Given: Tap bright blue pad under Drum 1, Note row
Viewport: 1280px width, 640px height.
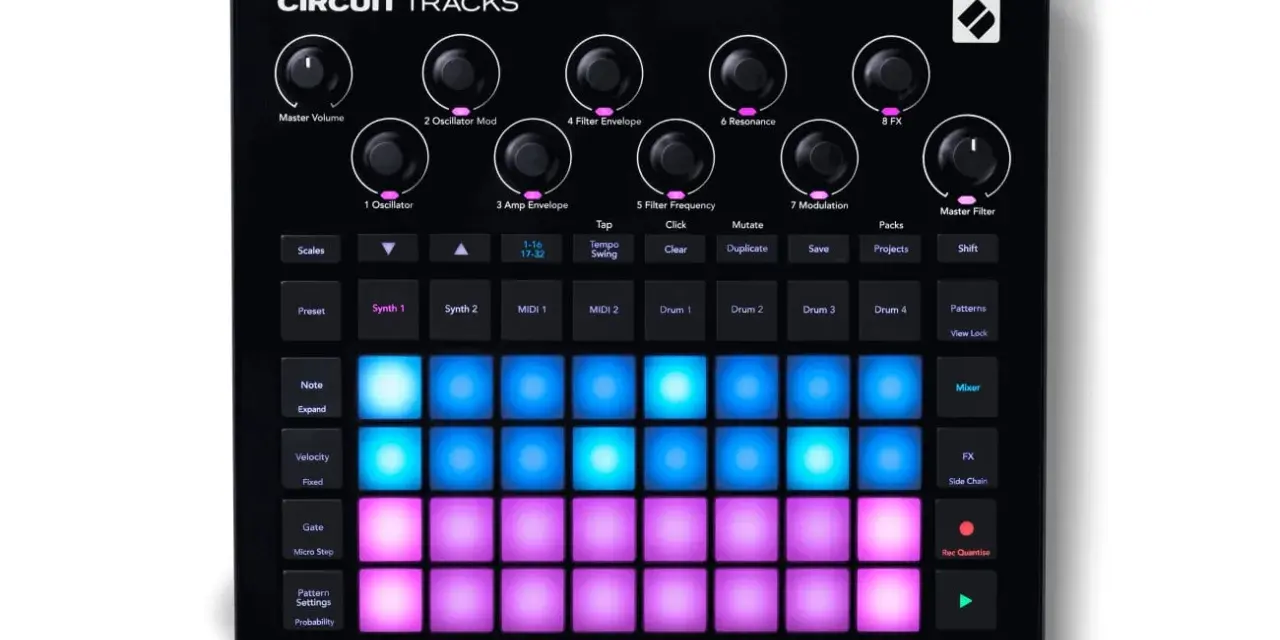Looking at the screenshot, I should tap(675, 387).
